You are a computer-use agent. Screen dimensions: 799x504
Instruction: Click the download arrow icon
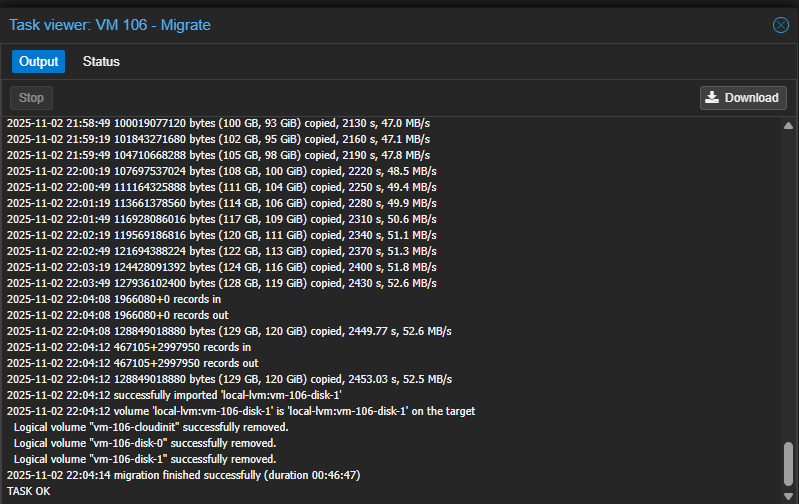pyautogui.click(x=712, y=98)
